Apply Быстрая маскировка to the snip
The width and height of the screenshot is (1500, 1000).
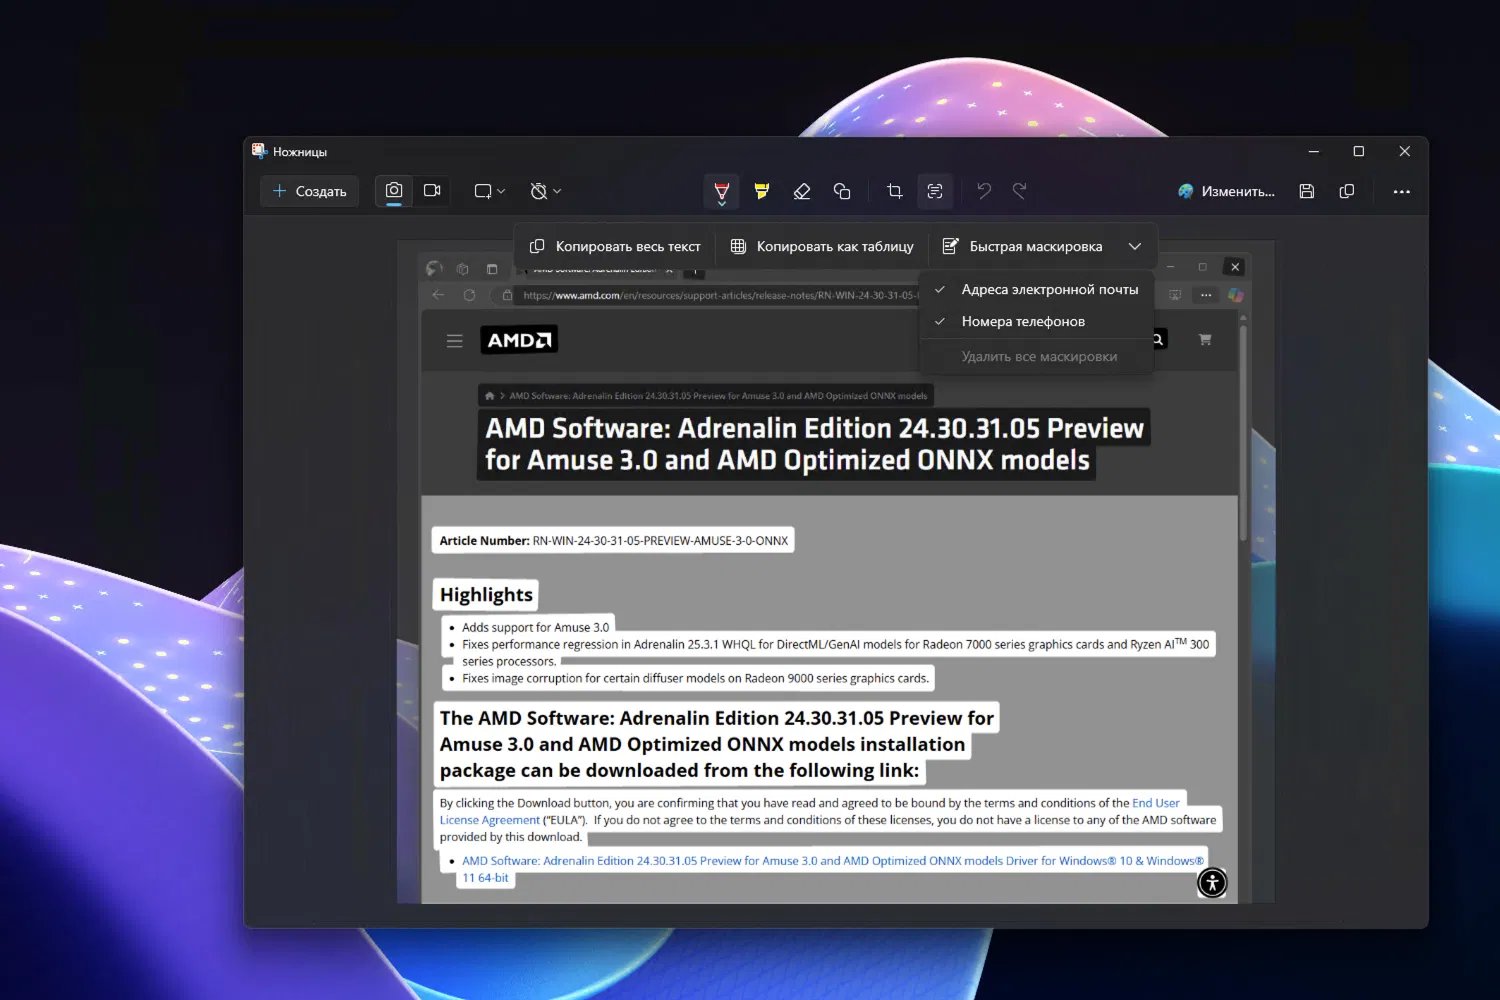coord(1023,246)
